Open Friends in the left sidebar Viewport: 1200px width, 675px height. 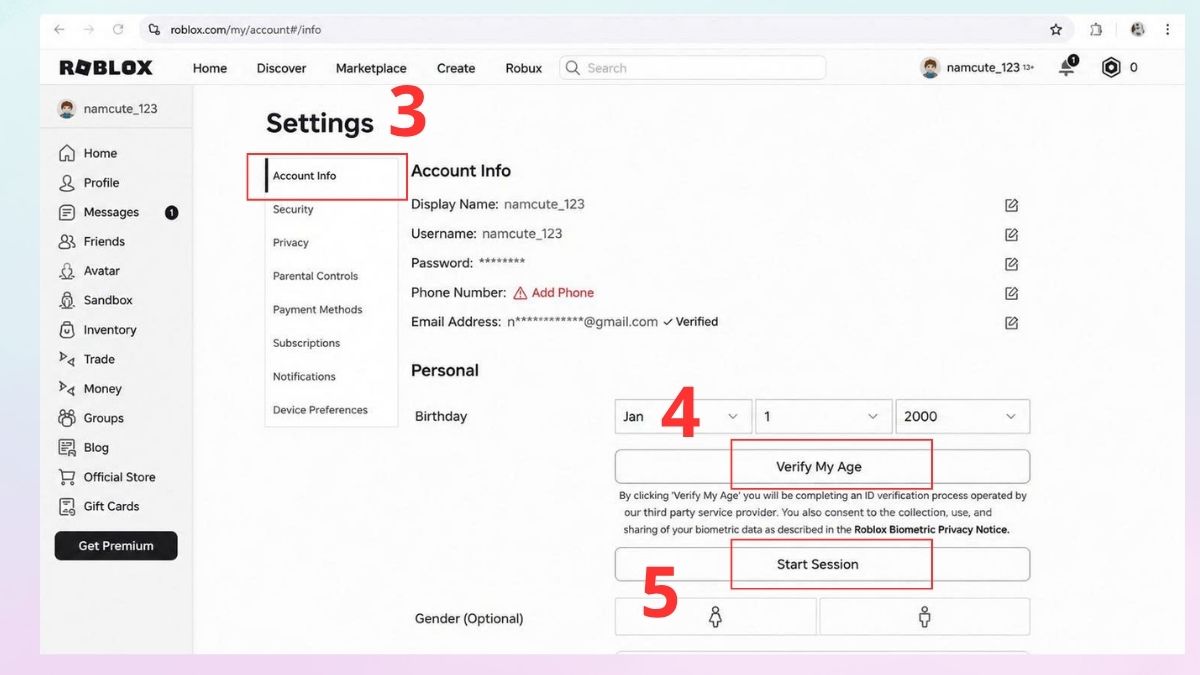tap(92, 241)
